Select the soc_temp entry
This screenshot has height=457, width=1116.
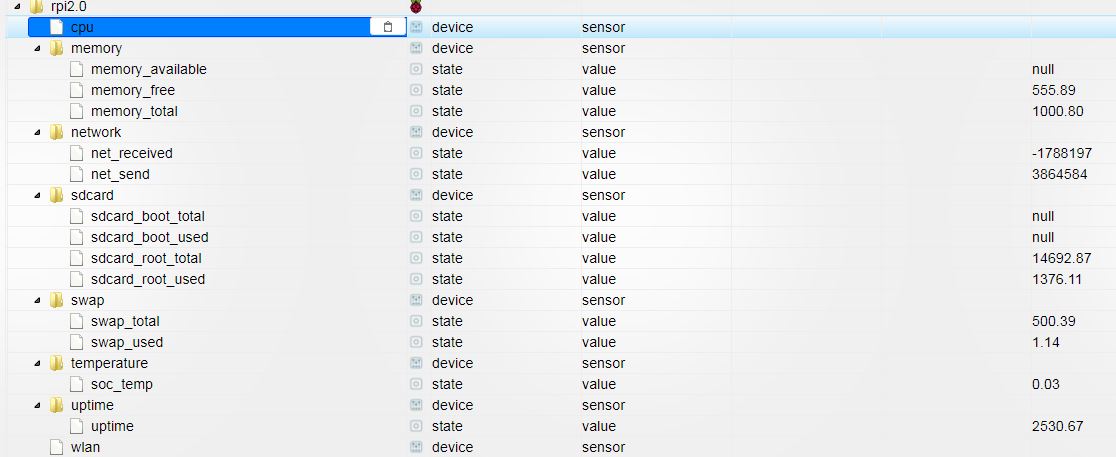pyautogui.click(x=122, y=385)
